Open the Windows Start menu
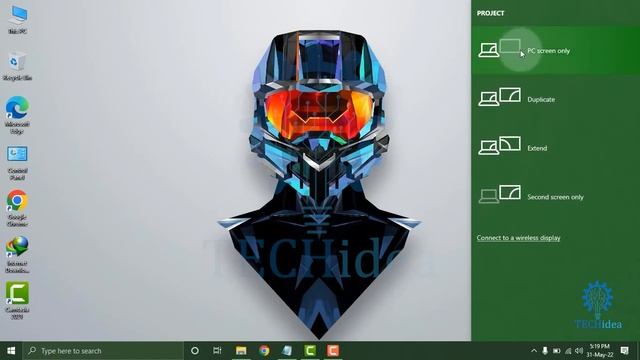The height and width of the screenshot is (360, 640). pos(11,351)
